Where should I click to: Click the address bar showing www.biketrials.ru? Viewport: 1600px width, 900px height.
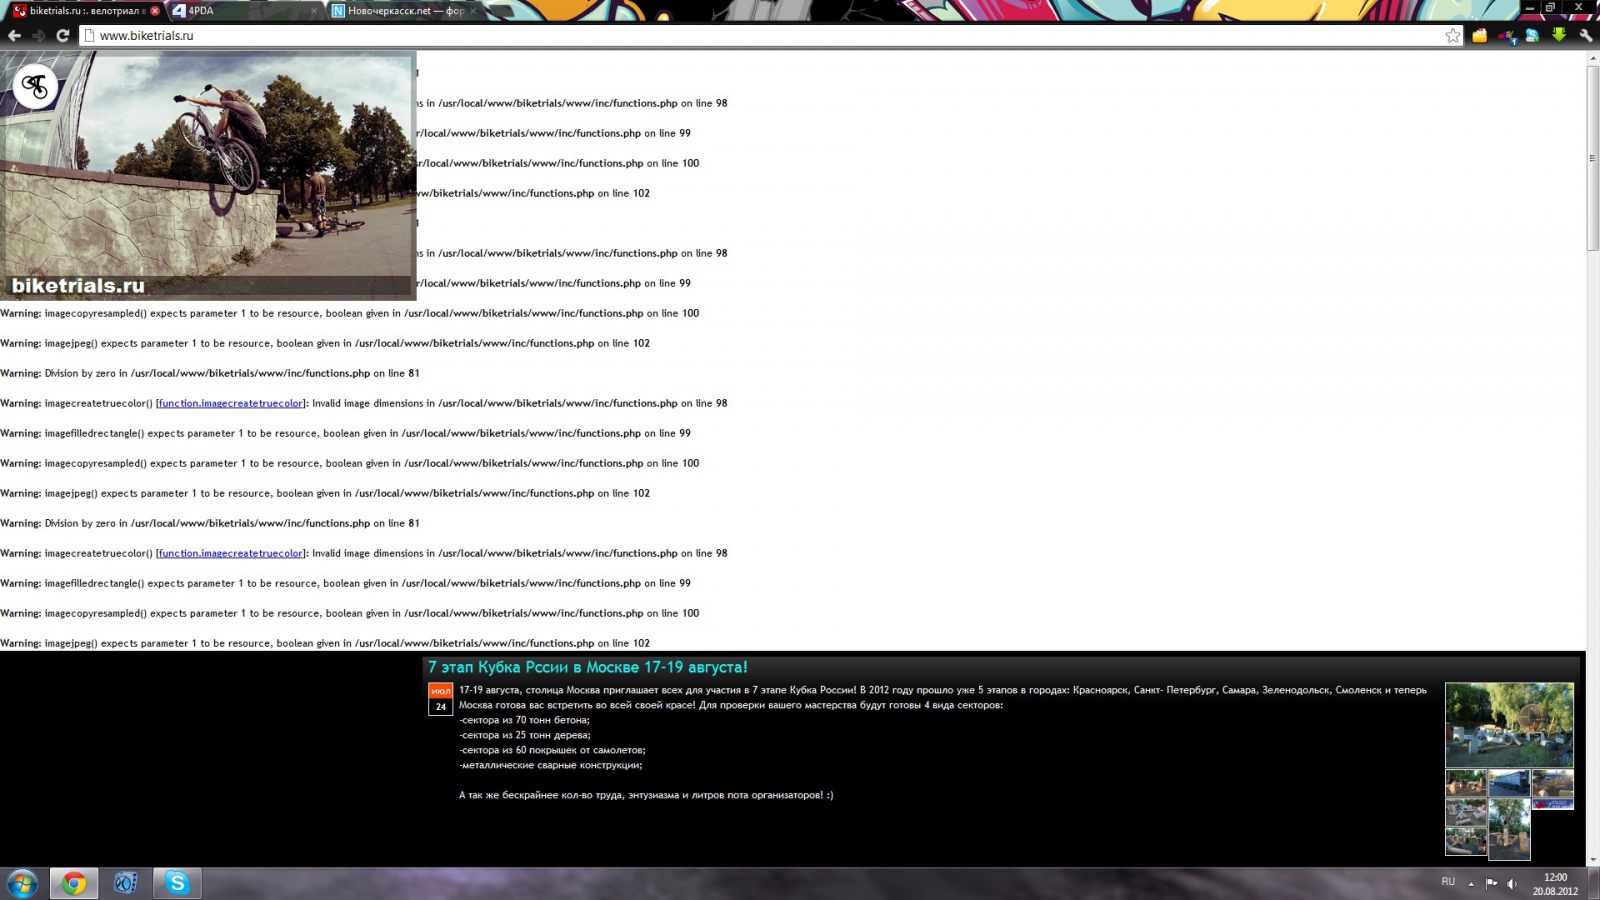[700, 35]
